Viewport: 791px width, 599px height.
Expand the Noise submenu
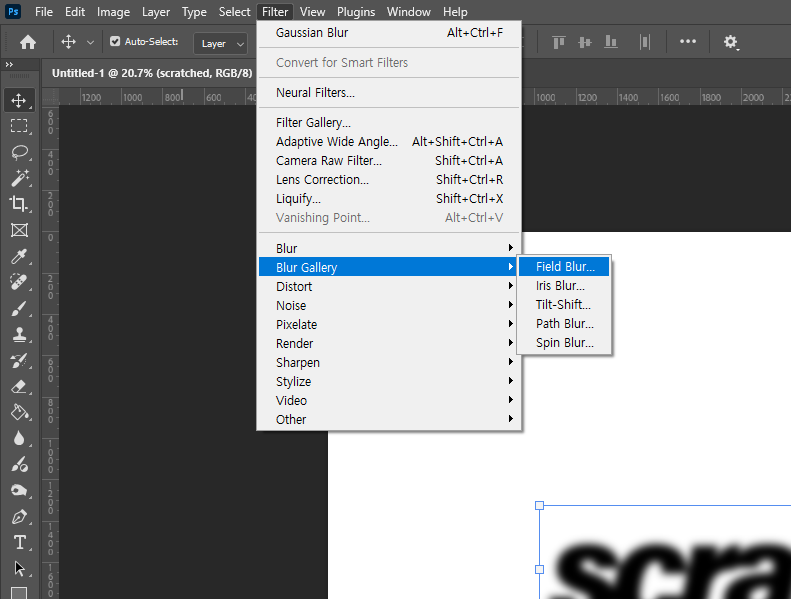[x=389, y=305]
